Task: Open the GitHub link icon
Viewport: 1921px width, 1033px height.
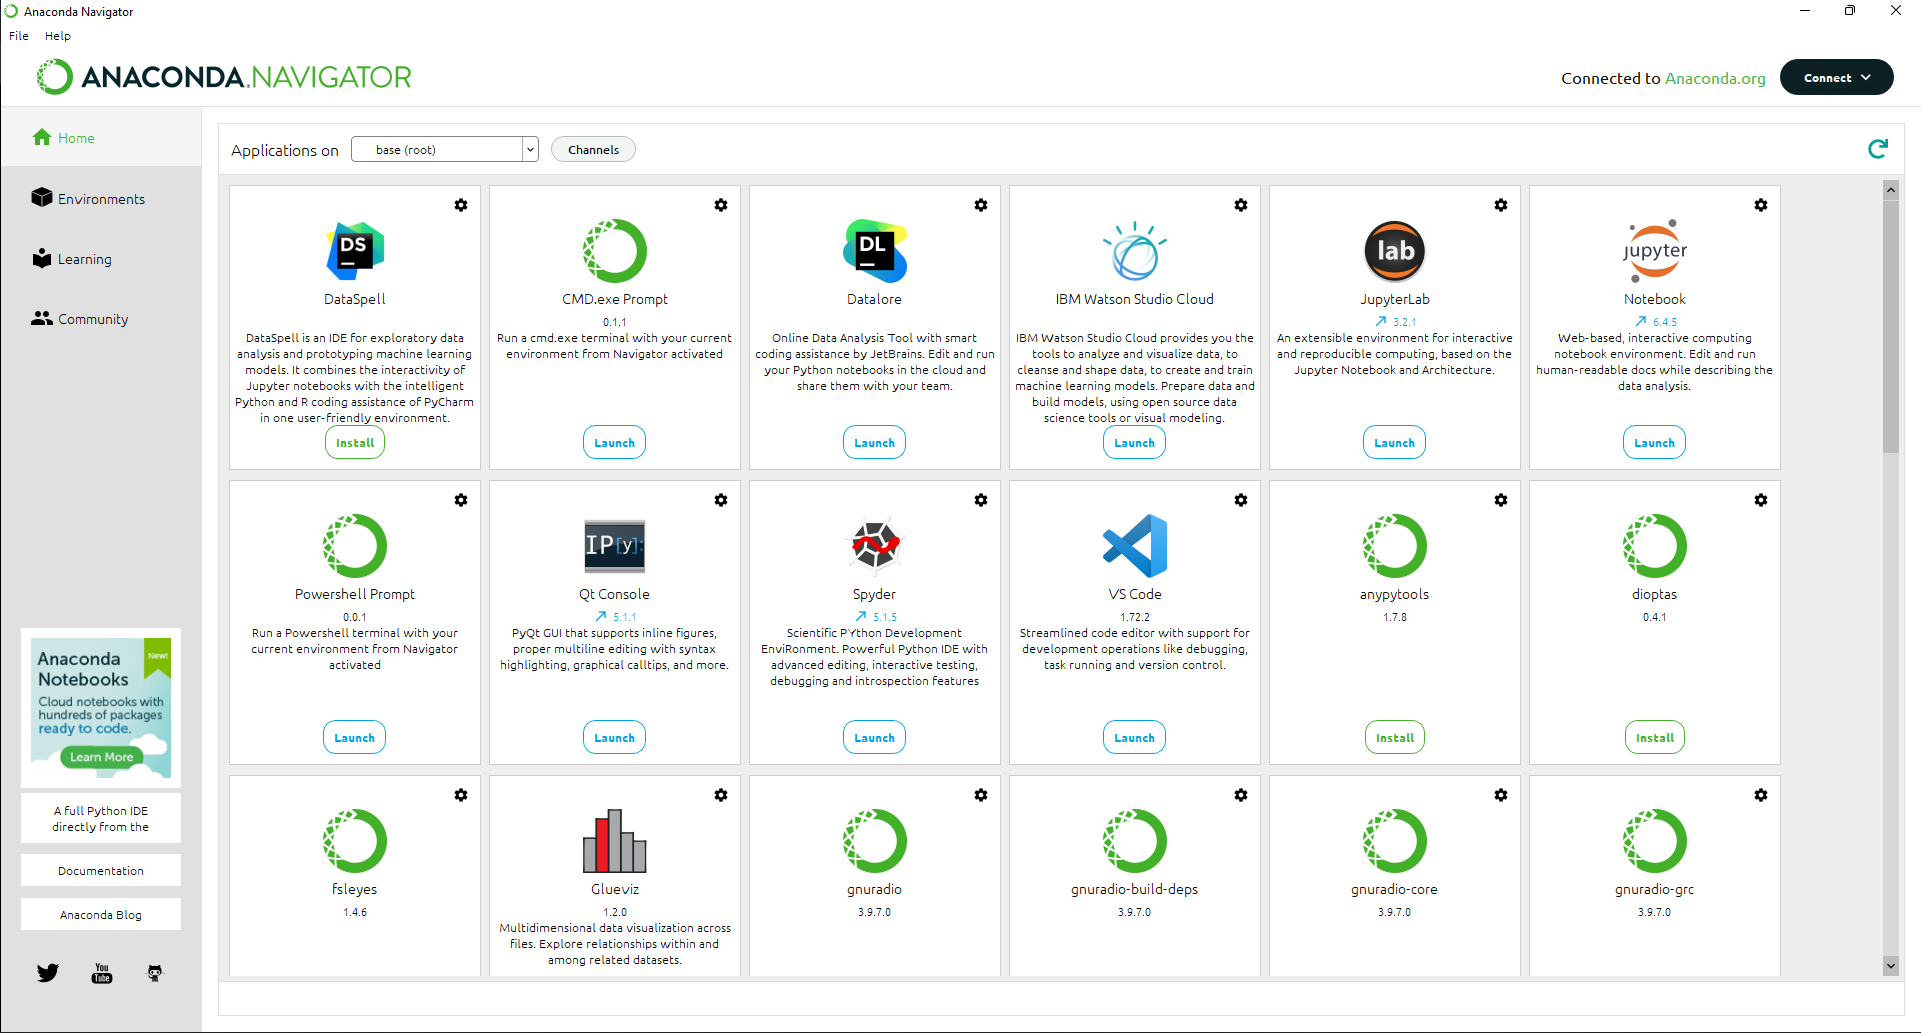Action: coord(155,973)
